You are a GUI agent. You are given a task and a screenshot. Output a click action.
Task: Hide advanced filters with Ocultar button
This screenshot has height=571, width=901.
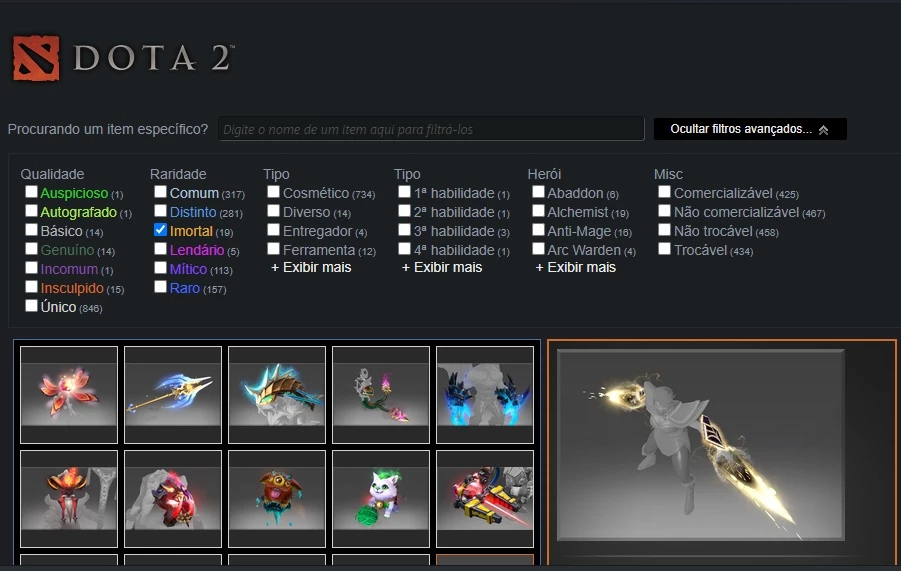click(750, 129)
